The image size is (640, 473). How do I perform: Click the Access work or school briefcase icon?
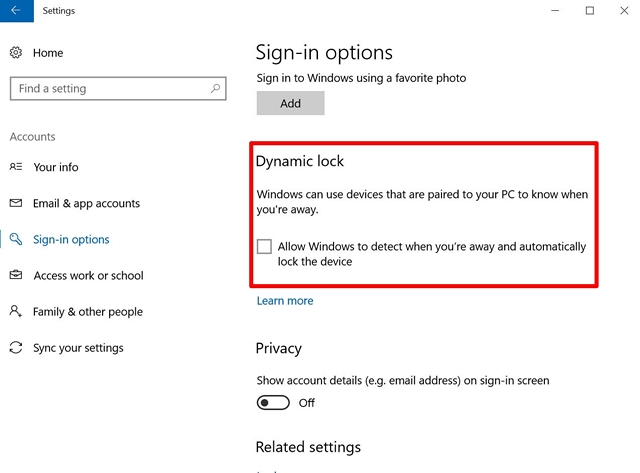[x=16, y=275]
